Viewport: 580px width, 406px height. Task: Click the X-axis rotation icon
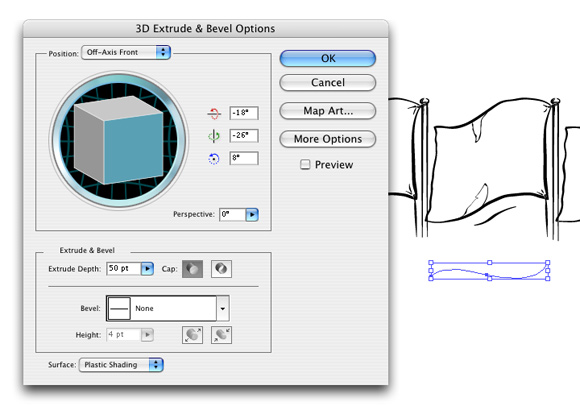pos(214,114)
